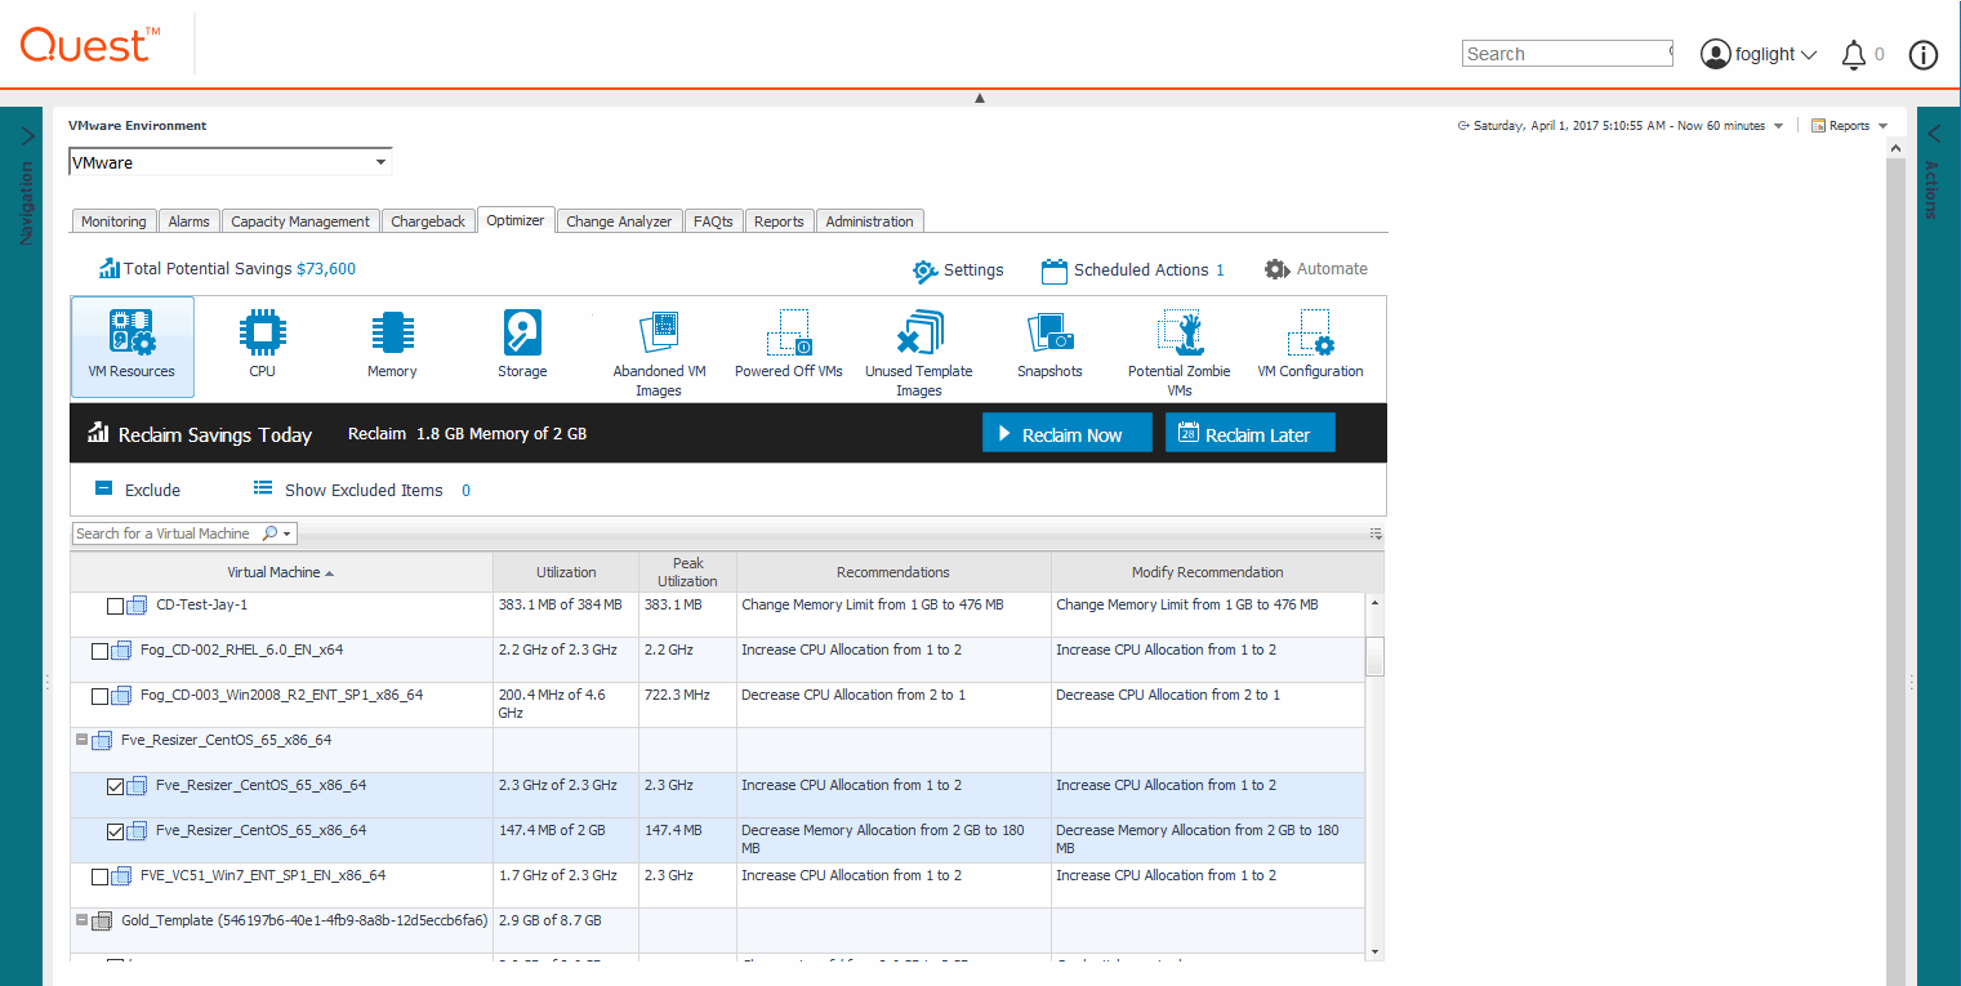This screenshot has height=986, width=1961.
Task: Open Potential Zombie VMs category
Action: (x=1179, y=352)
